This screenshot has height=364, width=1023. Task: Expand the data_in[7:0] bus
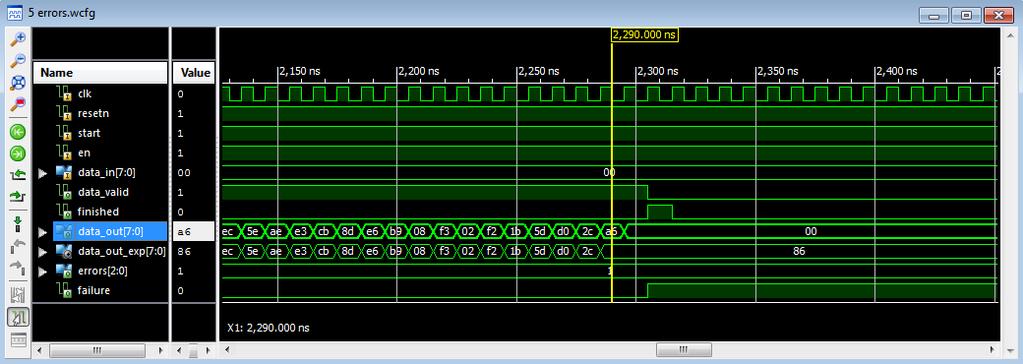(x=43, y=173)
